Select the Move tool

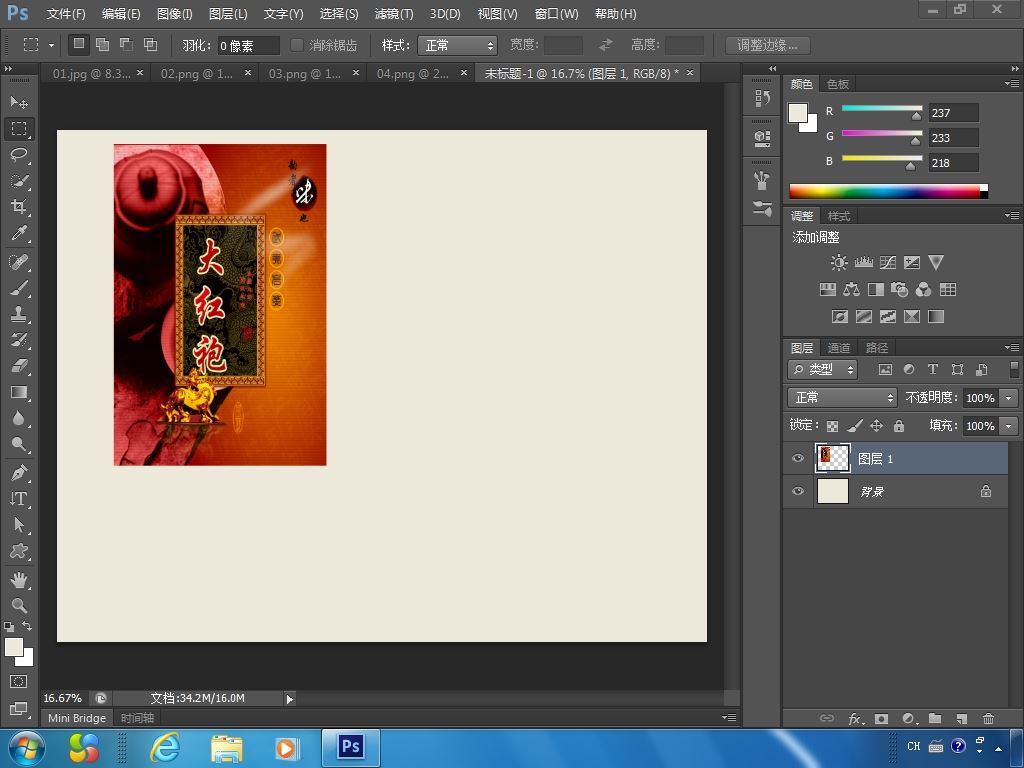[19, 103]
